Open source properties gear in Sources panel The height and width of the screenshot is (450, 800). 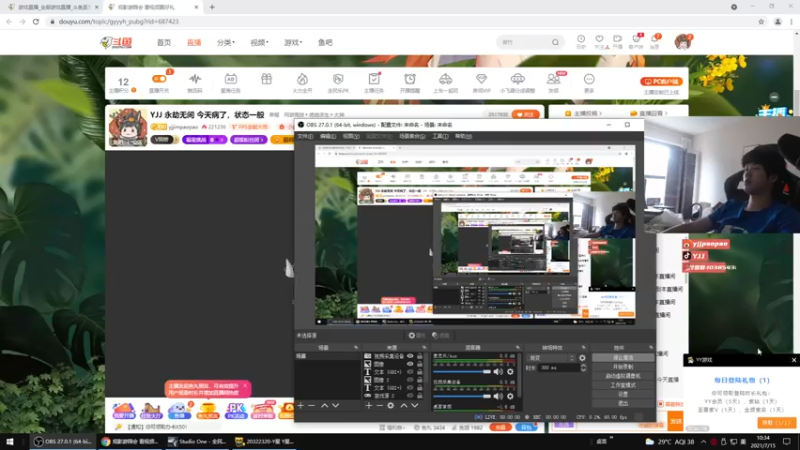pyautogui.click(x=391, y=406)
